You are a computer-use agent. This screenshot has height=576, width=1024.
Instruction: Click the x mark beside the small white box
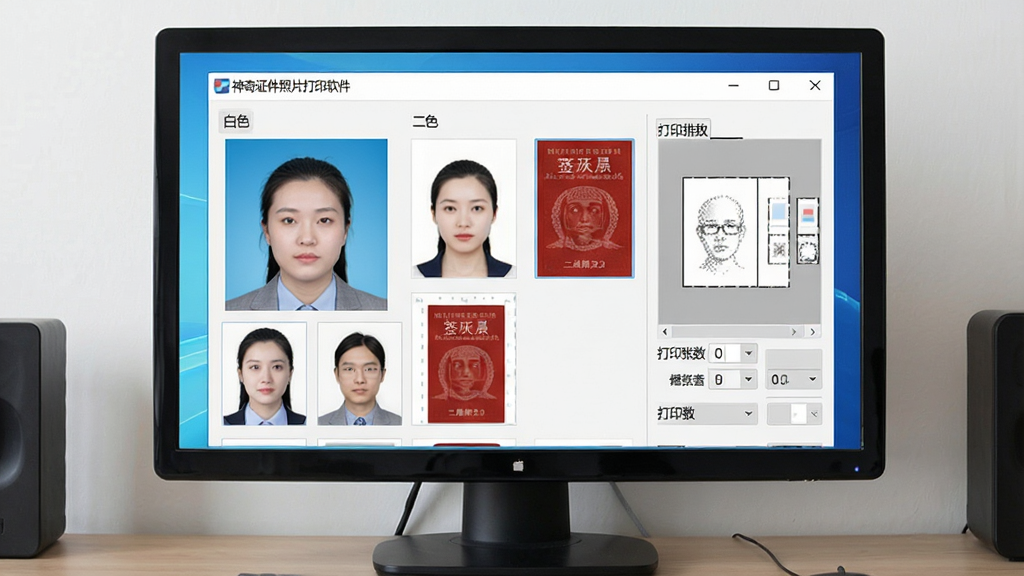(814, 414)
